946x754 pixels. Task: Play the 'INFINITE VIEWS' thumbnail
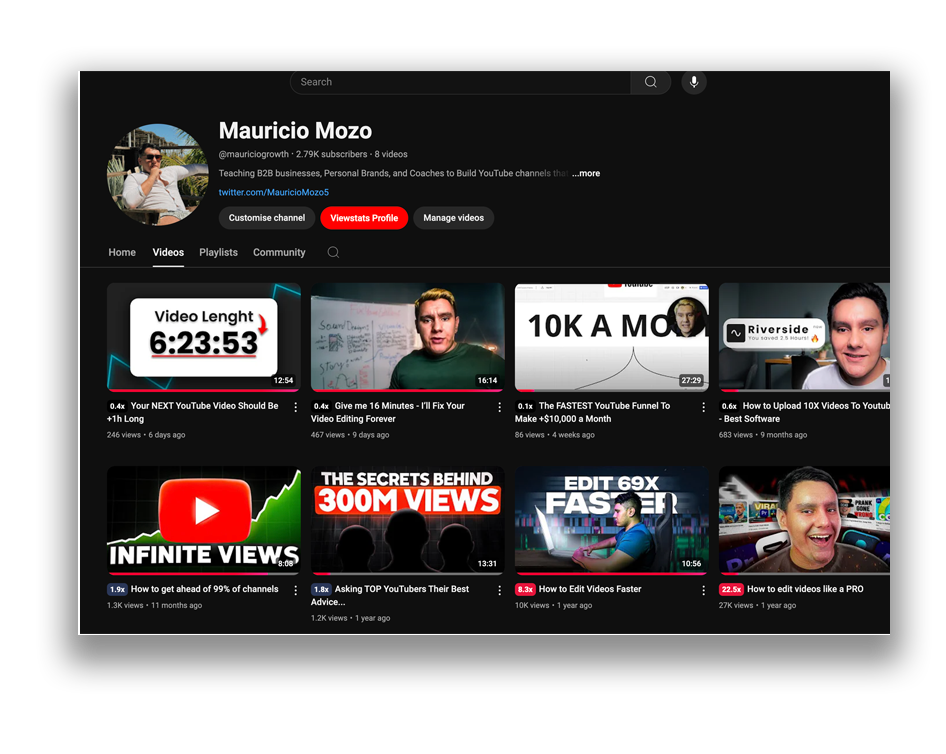click(x=204, y=521)
